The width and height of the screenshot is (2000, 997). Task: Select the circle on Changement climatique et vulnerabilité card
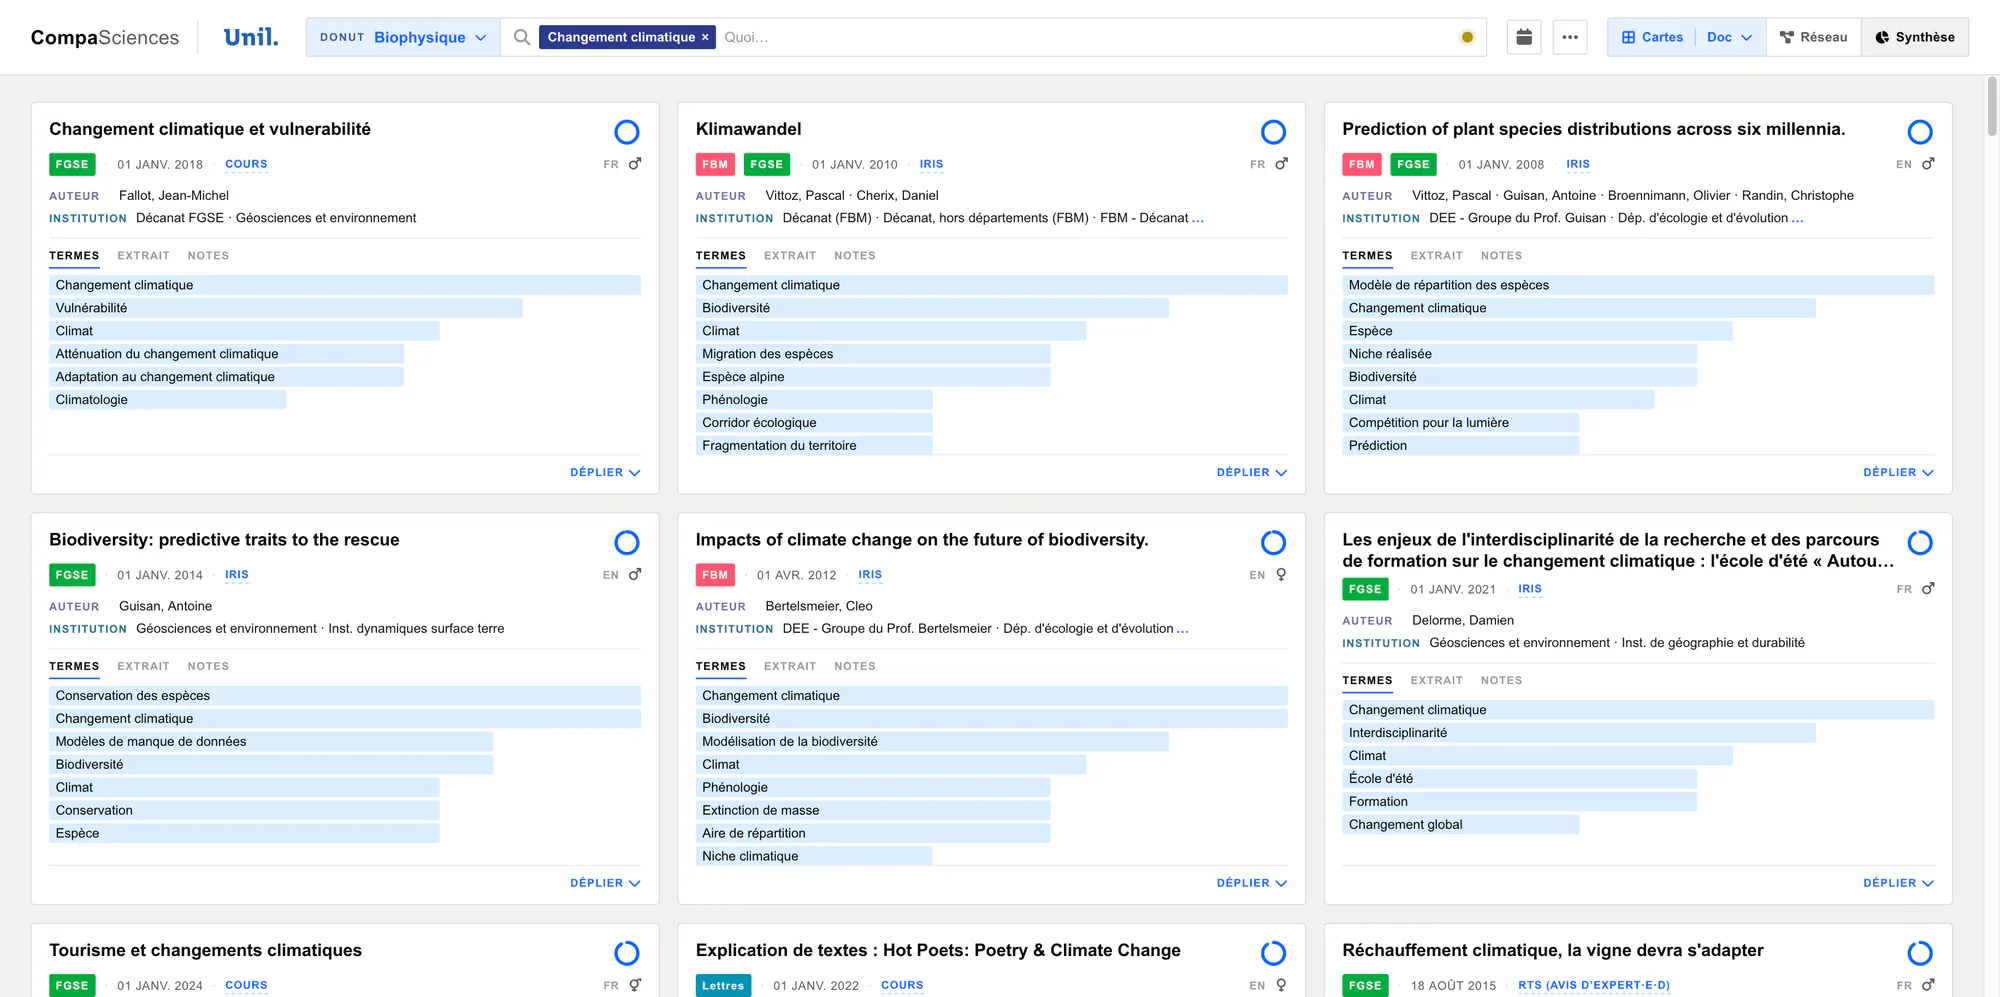(627, 132)
